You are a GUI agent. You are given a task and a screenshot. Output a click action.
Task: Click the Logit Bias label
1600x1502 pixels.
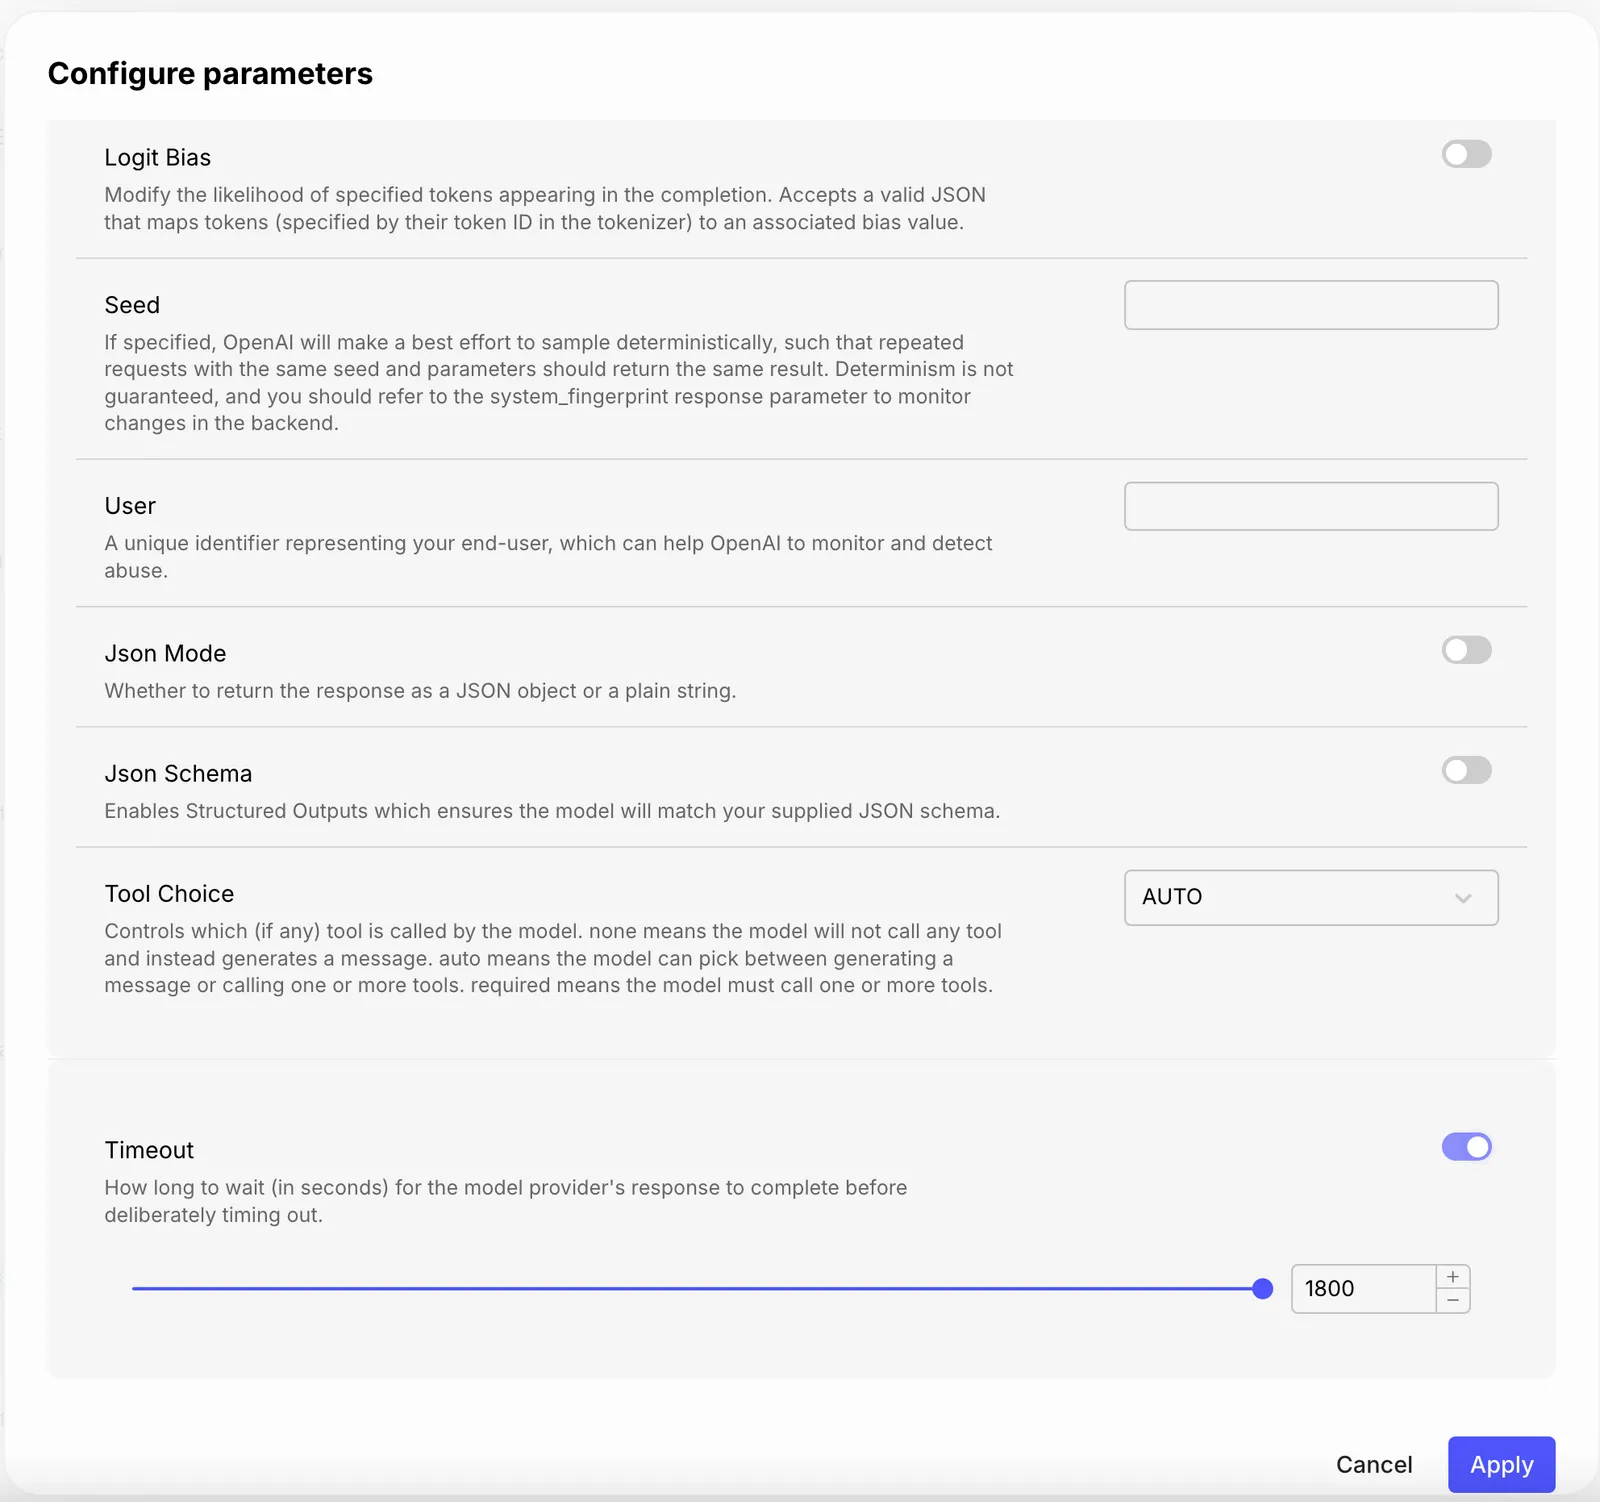click(x=158, y=158)
